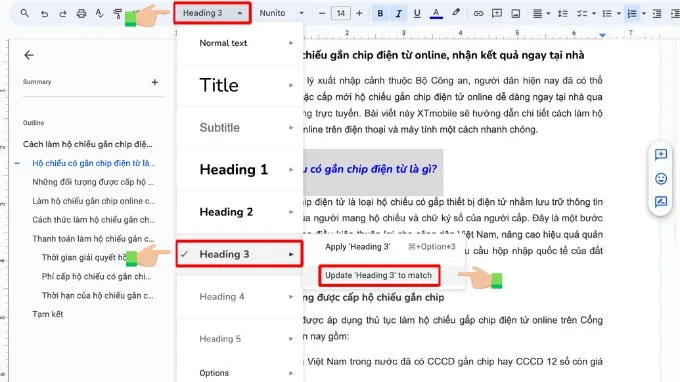The image size is (680, 382).
Task: Select the Paint format roller icon
Action: [x=118, y=13]
